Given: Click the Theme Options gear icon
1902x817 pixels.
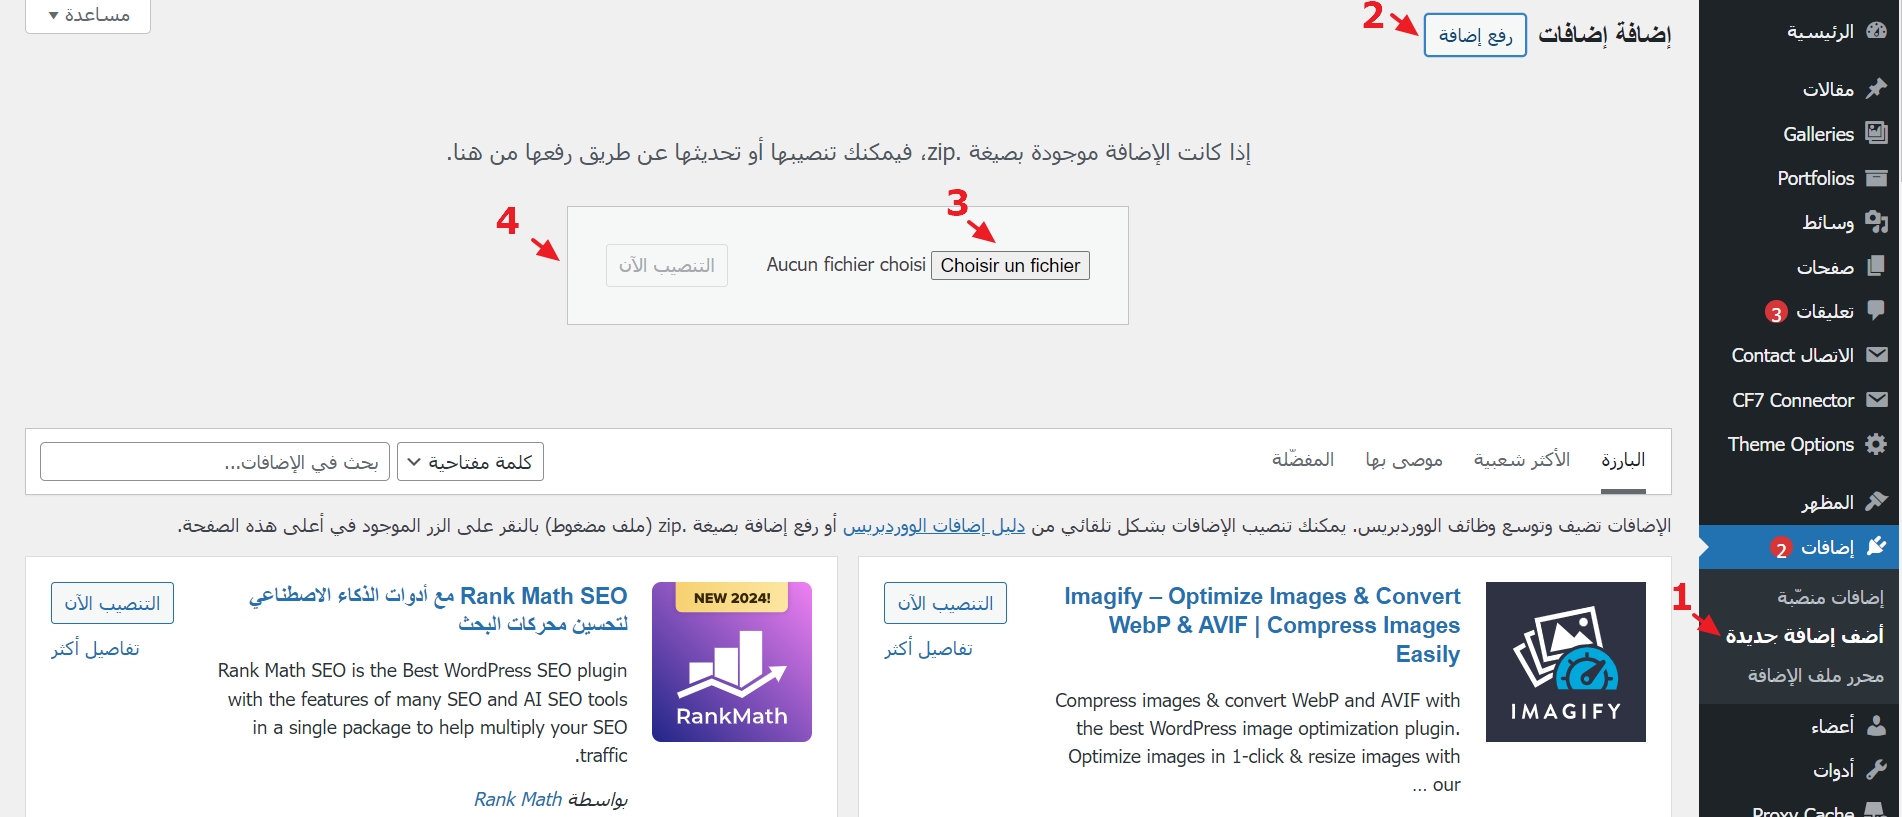Looking at the screenshot, I should (1876, 444).
